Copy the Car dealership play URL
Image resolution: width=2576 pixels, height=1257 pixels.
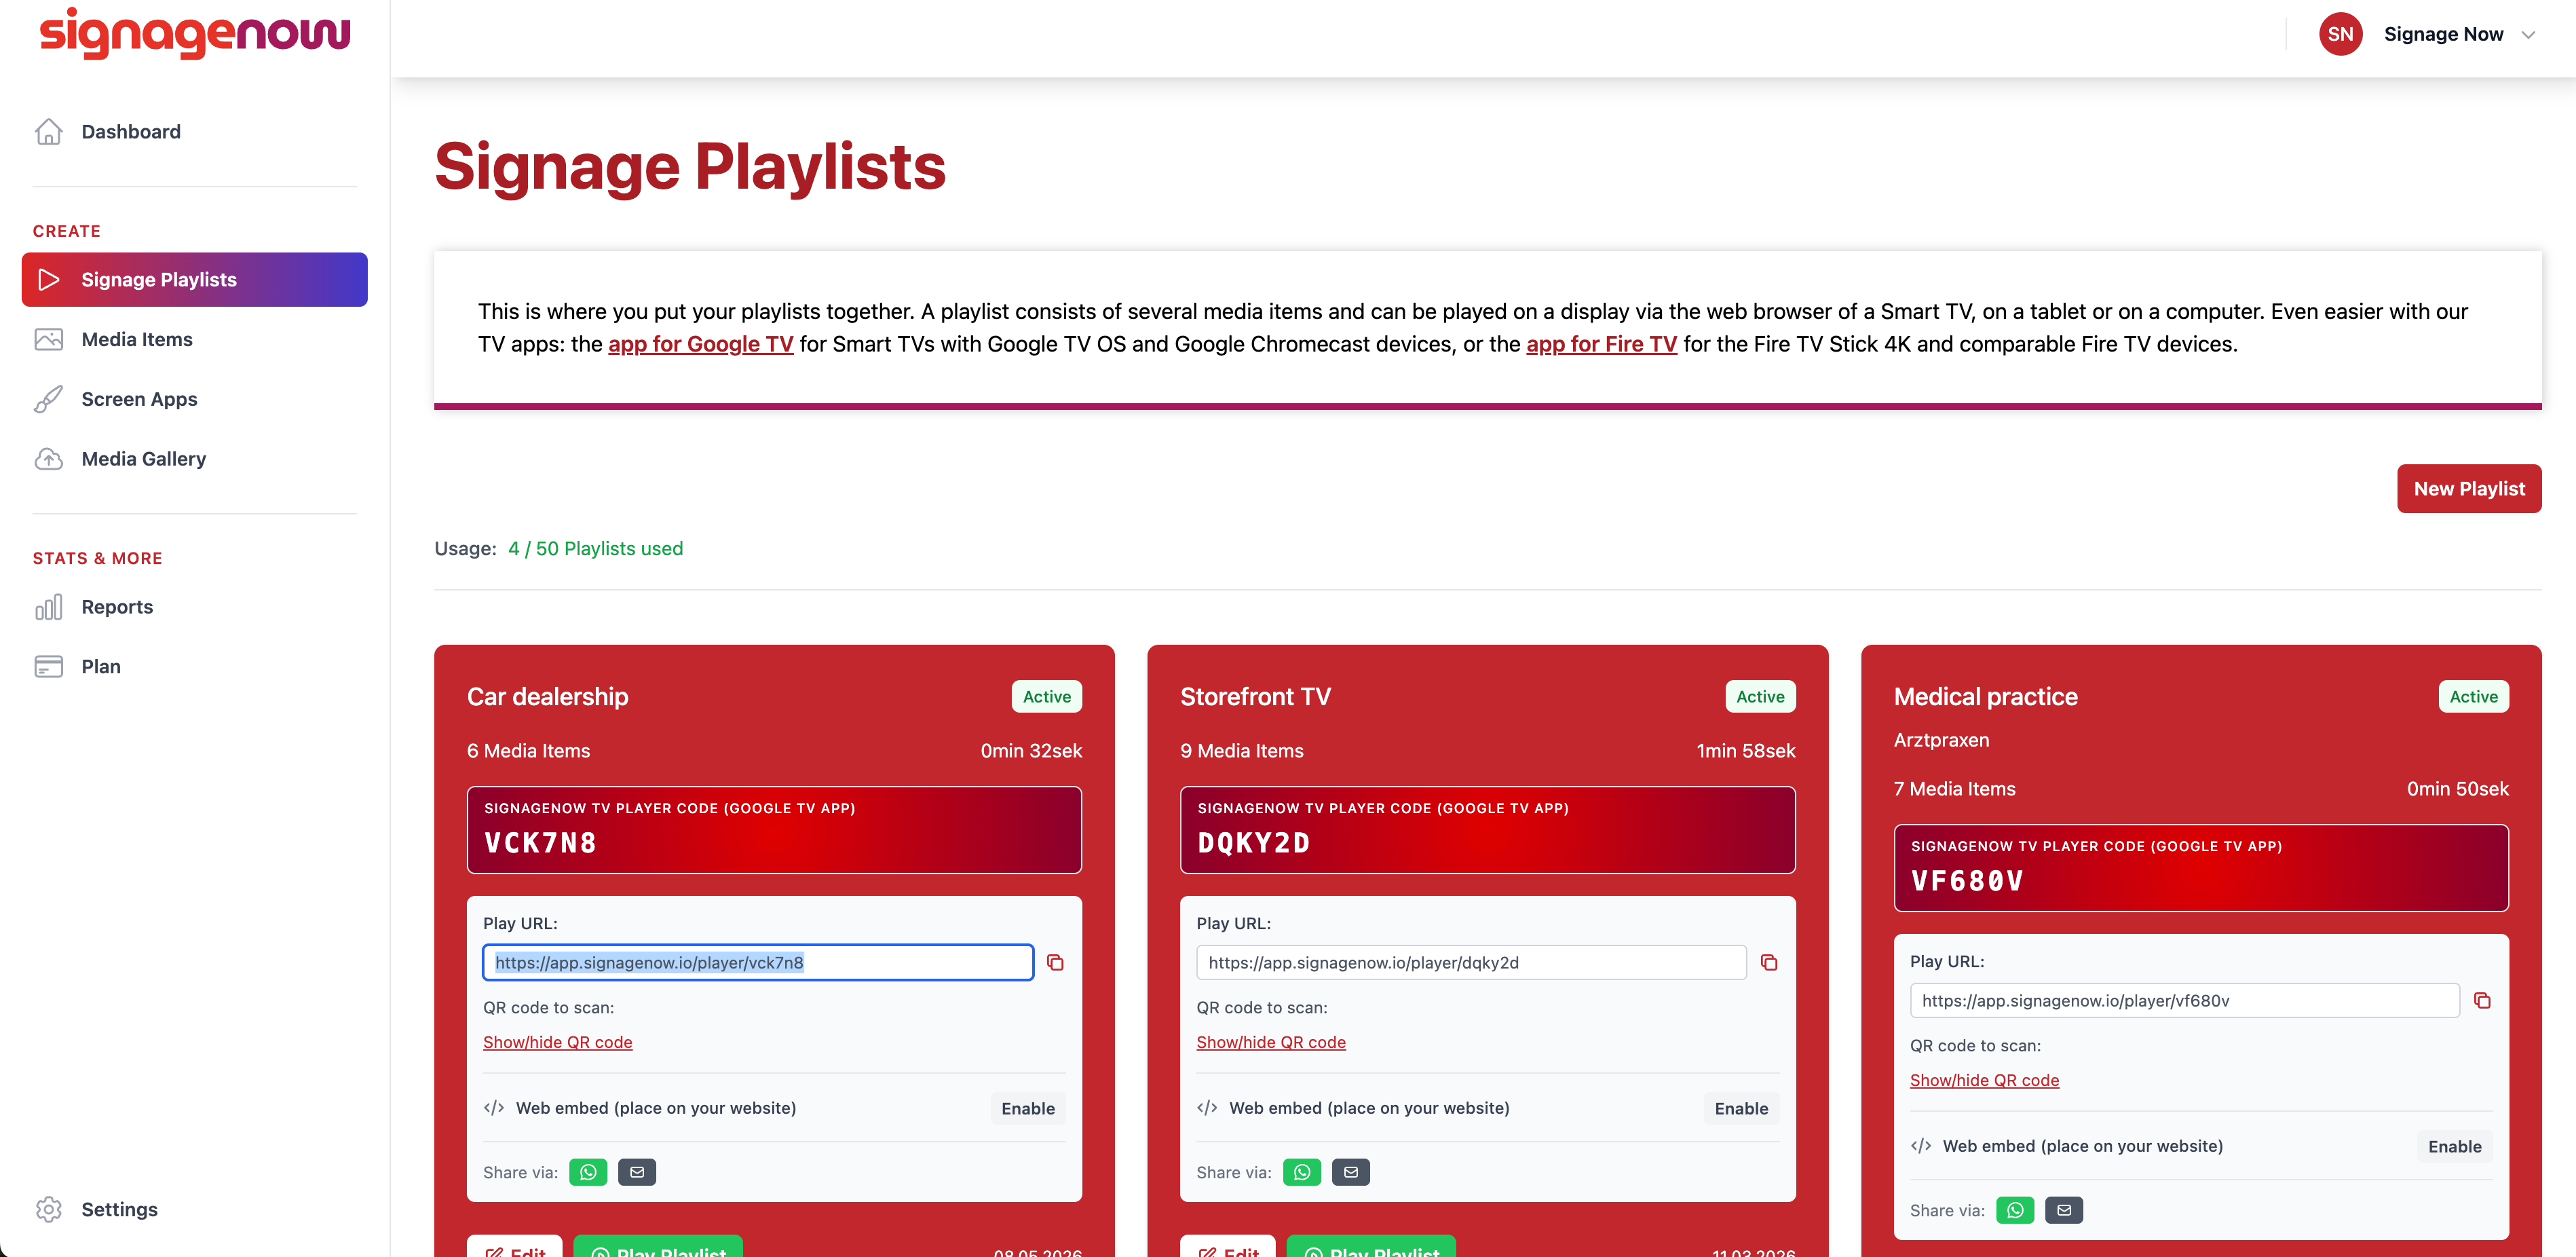1055,962
